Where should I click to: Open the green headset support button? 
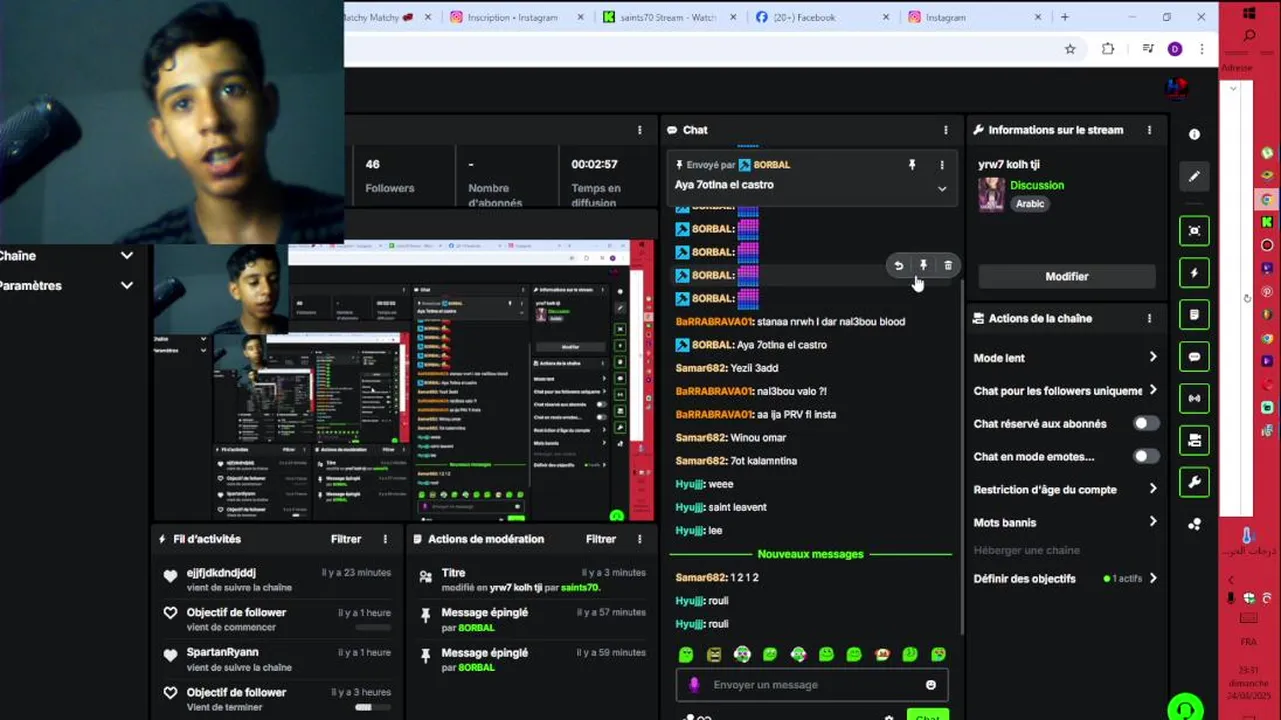1185,708
